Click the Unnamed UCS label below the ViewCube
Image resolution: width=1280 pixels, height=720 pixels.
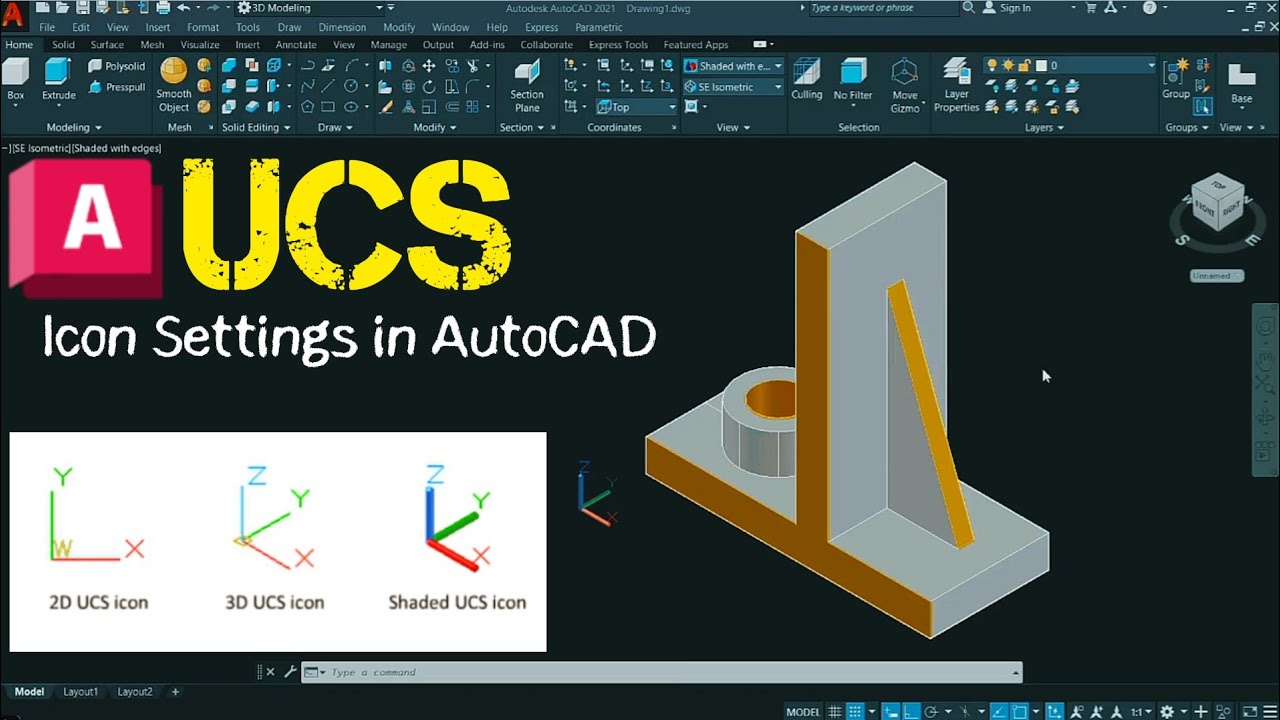(1216, 275)
